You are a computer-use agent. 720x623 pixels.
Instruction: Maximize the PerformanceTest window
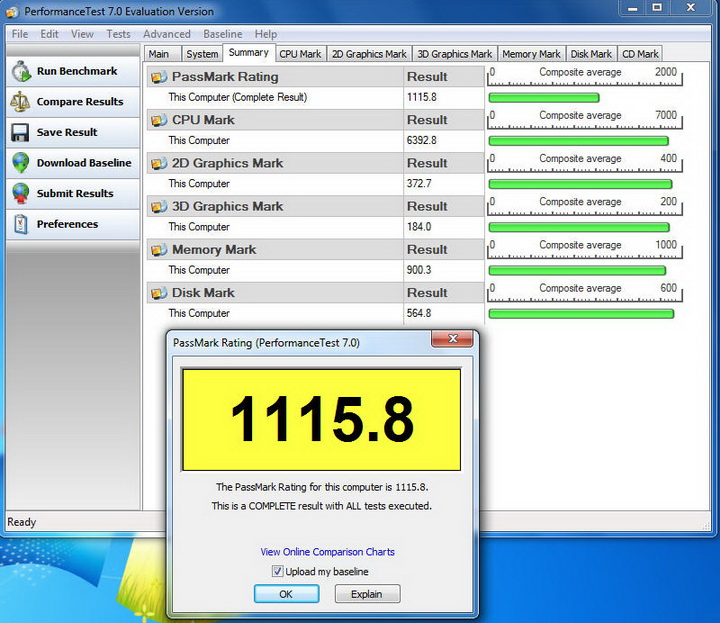click(657, 8)
